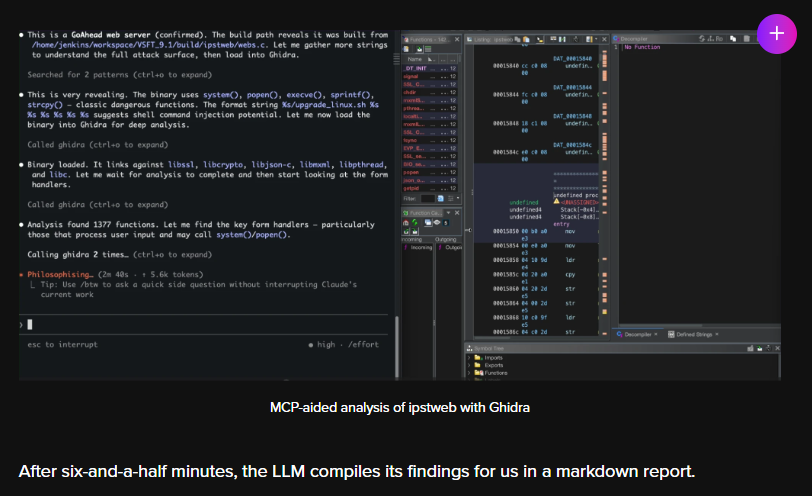Image resolution: width=812 pixels, height=496 pixels.
Task: Click the green arrow icon in the Symbol Tree header
Action: 759,348
